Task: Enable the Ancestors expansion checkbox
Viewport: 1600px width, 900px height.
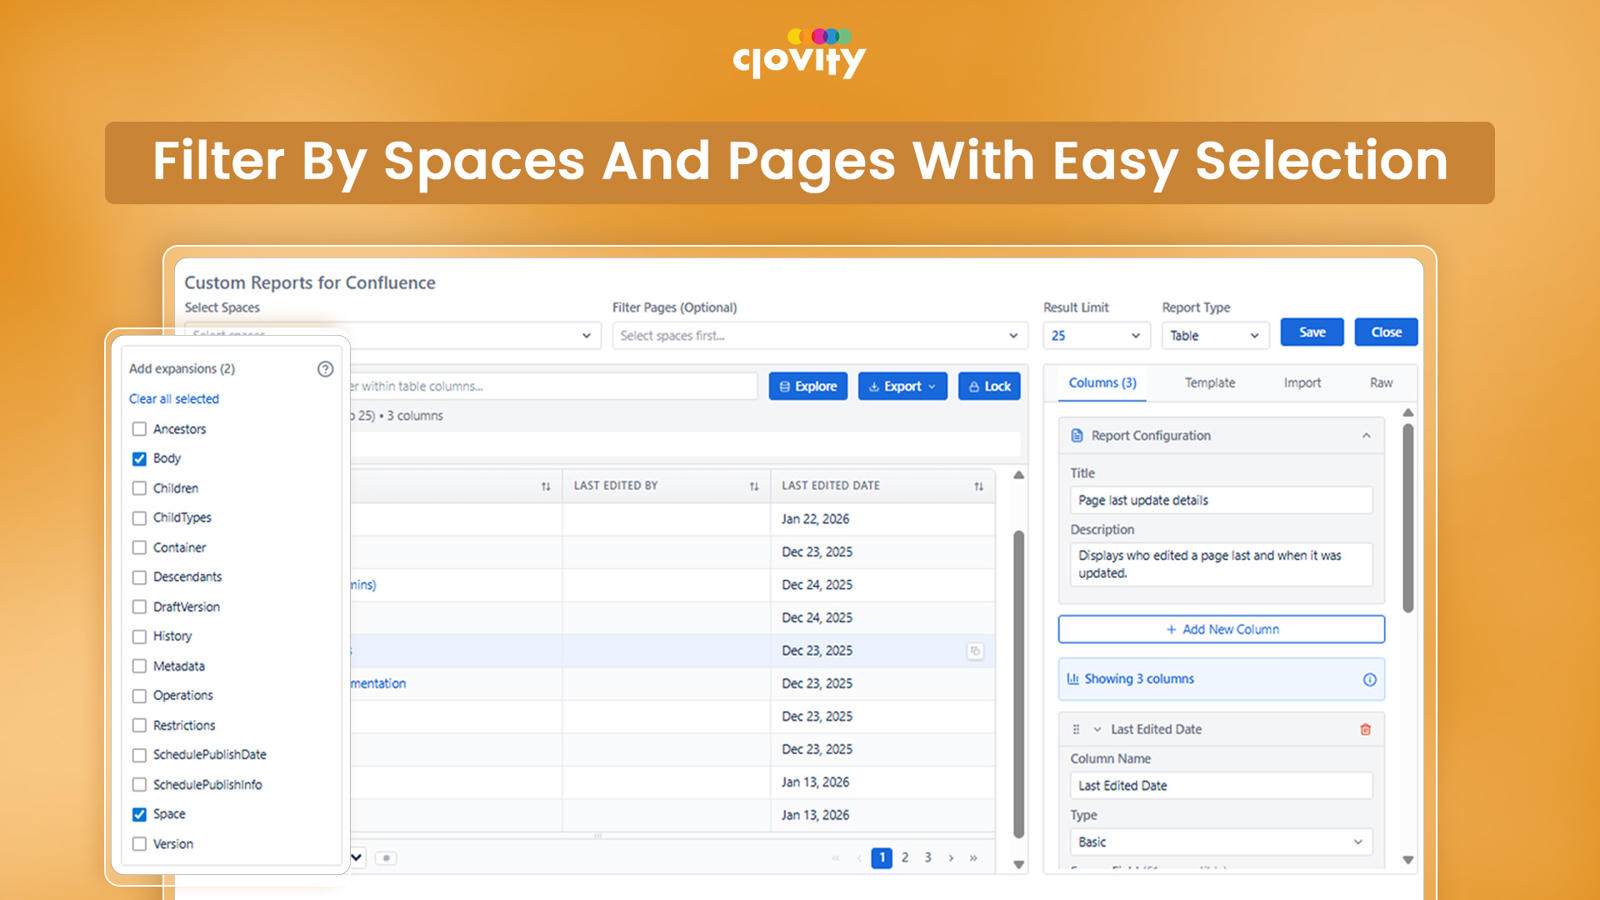Action: point(139,429)
